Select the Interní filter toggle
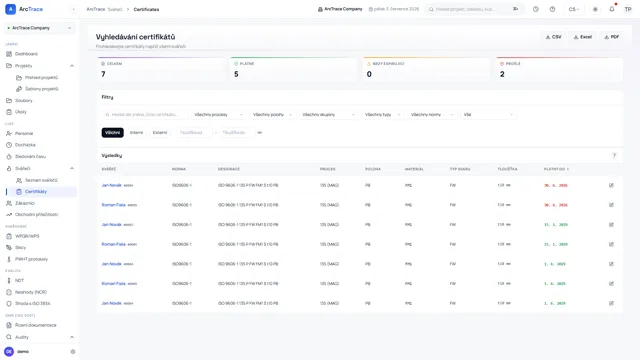The image size is (640, 360). (x=136, y=133)
